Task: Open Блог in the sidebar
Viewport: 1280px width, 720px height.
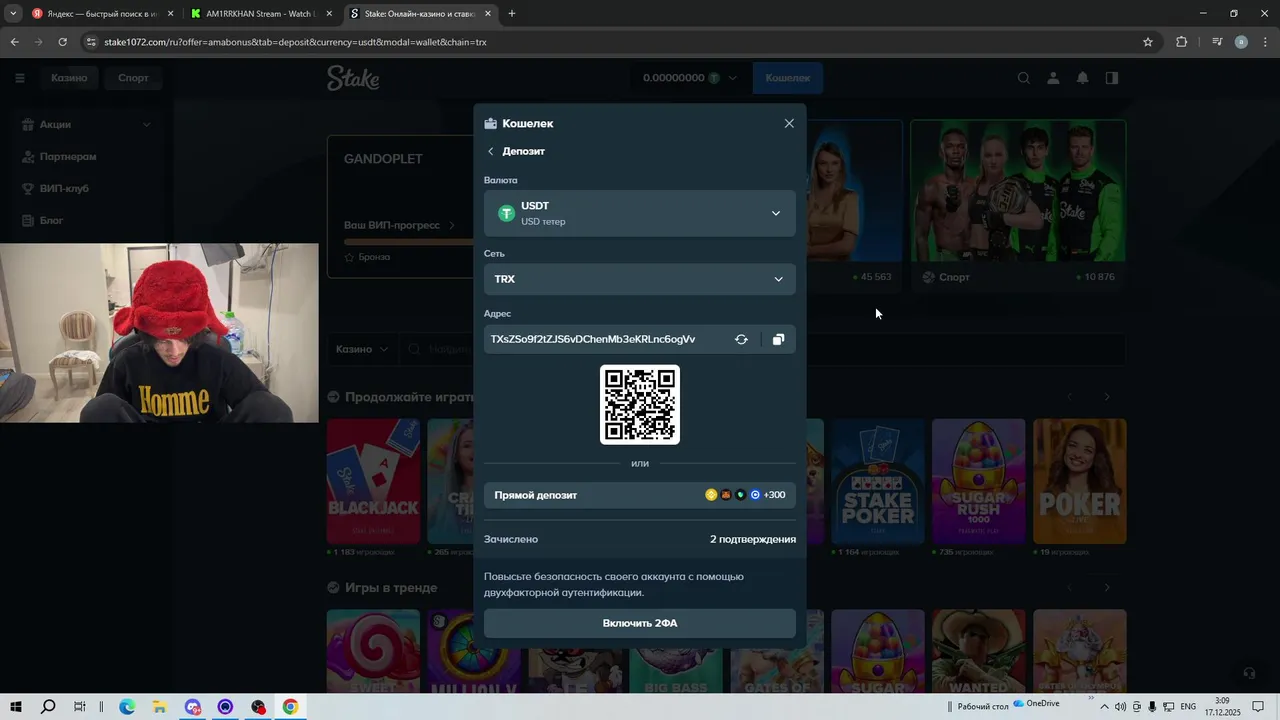Action: 51,221
